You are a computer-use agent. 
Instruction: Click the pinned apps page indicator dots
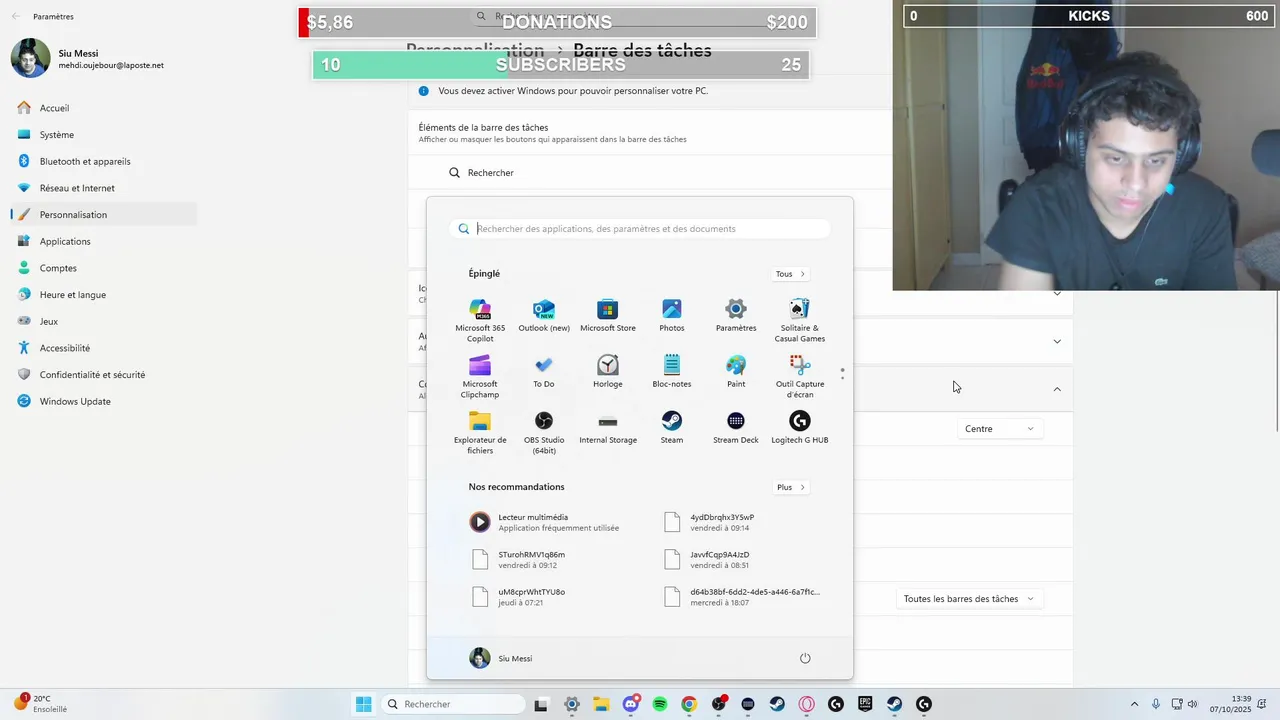pyautogui.click(x=842, y=373)
